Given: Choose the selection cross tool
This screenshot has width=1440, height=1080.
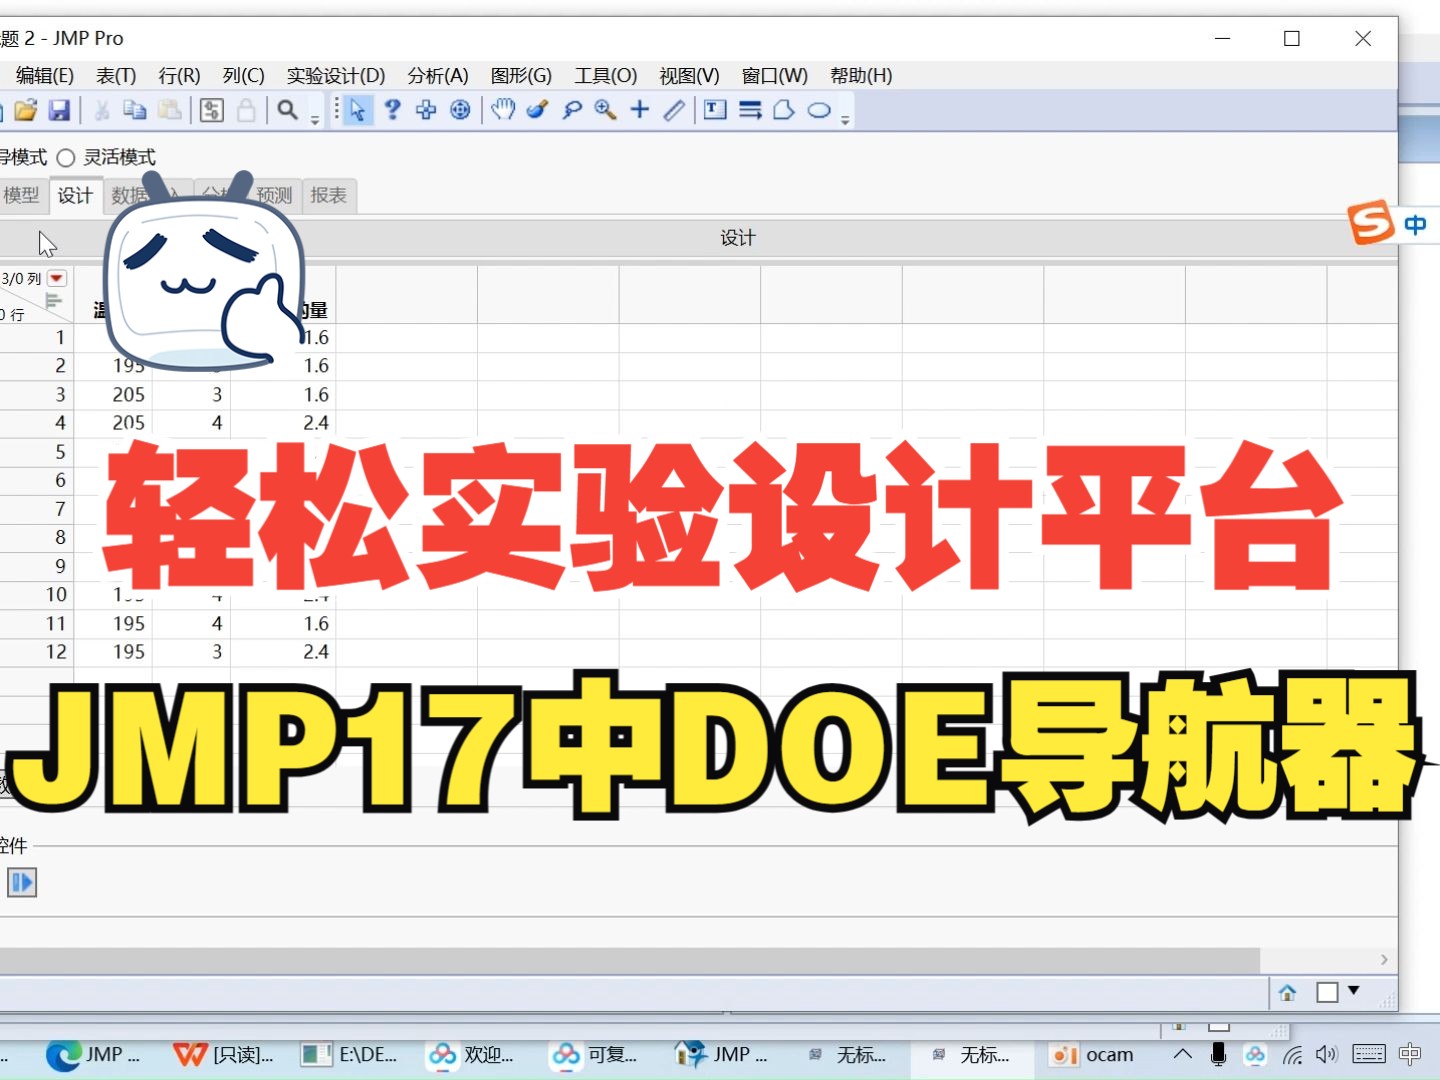Looking at the screenshot, I should coord(426,110).
